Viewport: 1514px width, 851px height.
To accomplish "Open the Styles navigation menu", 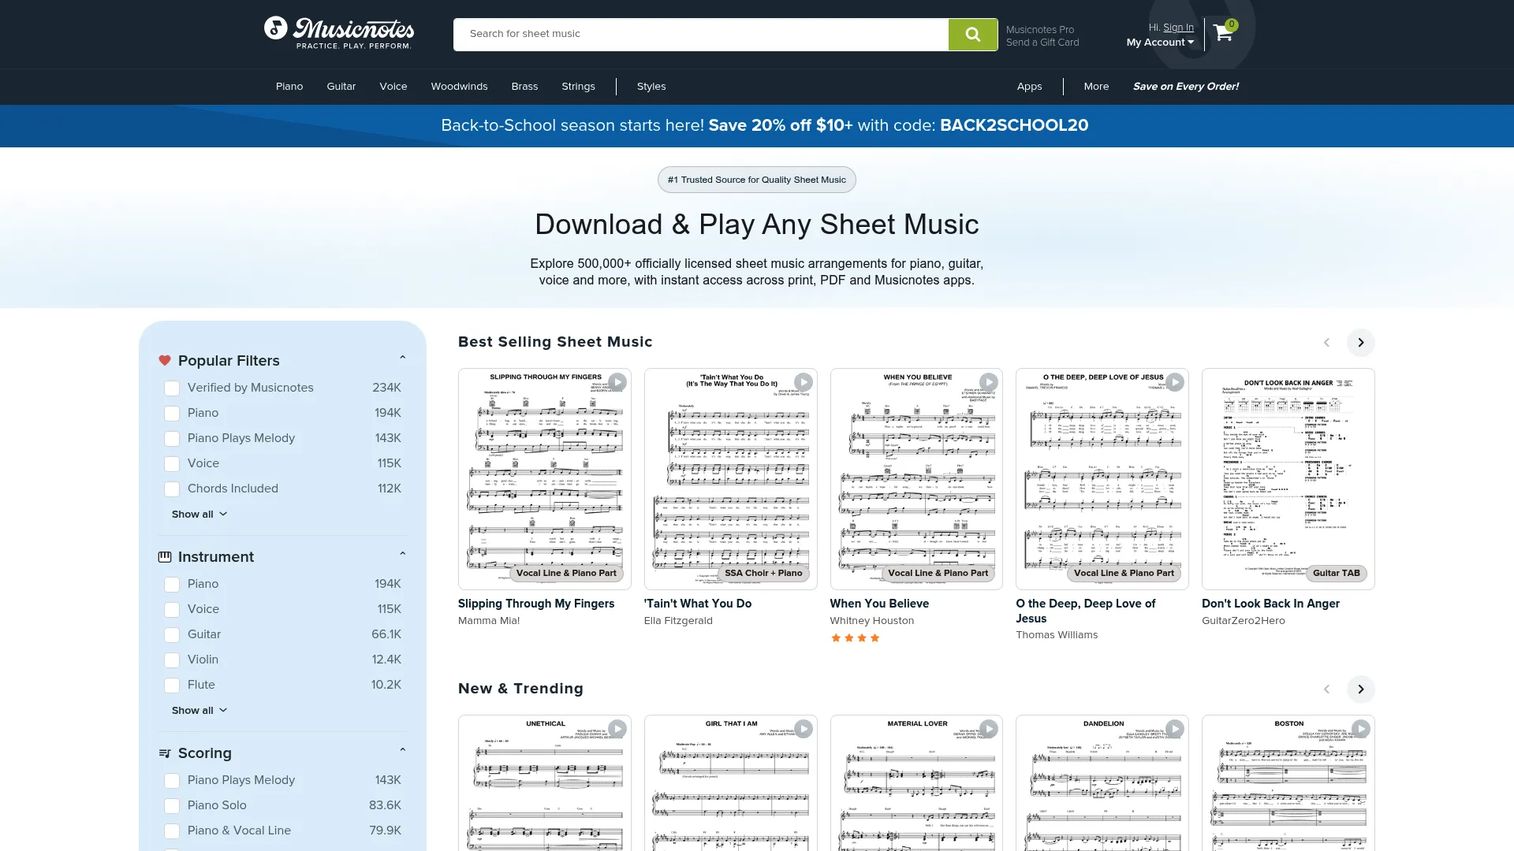I will (x=651, y=86).
